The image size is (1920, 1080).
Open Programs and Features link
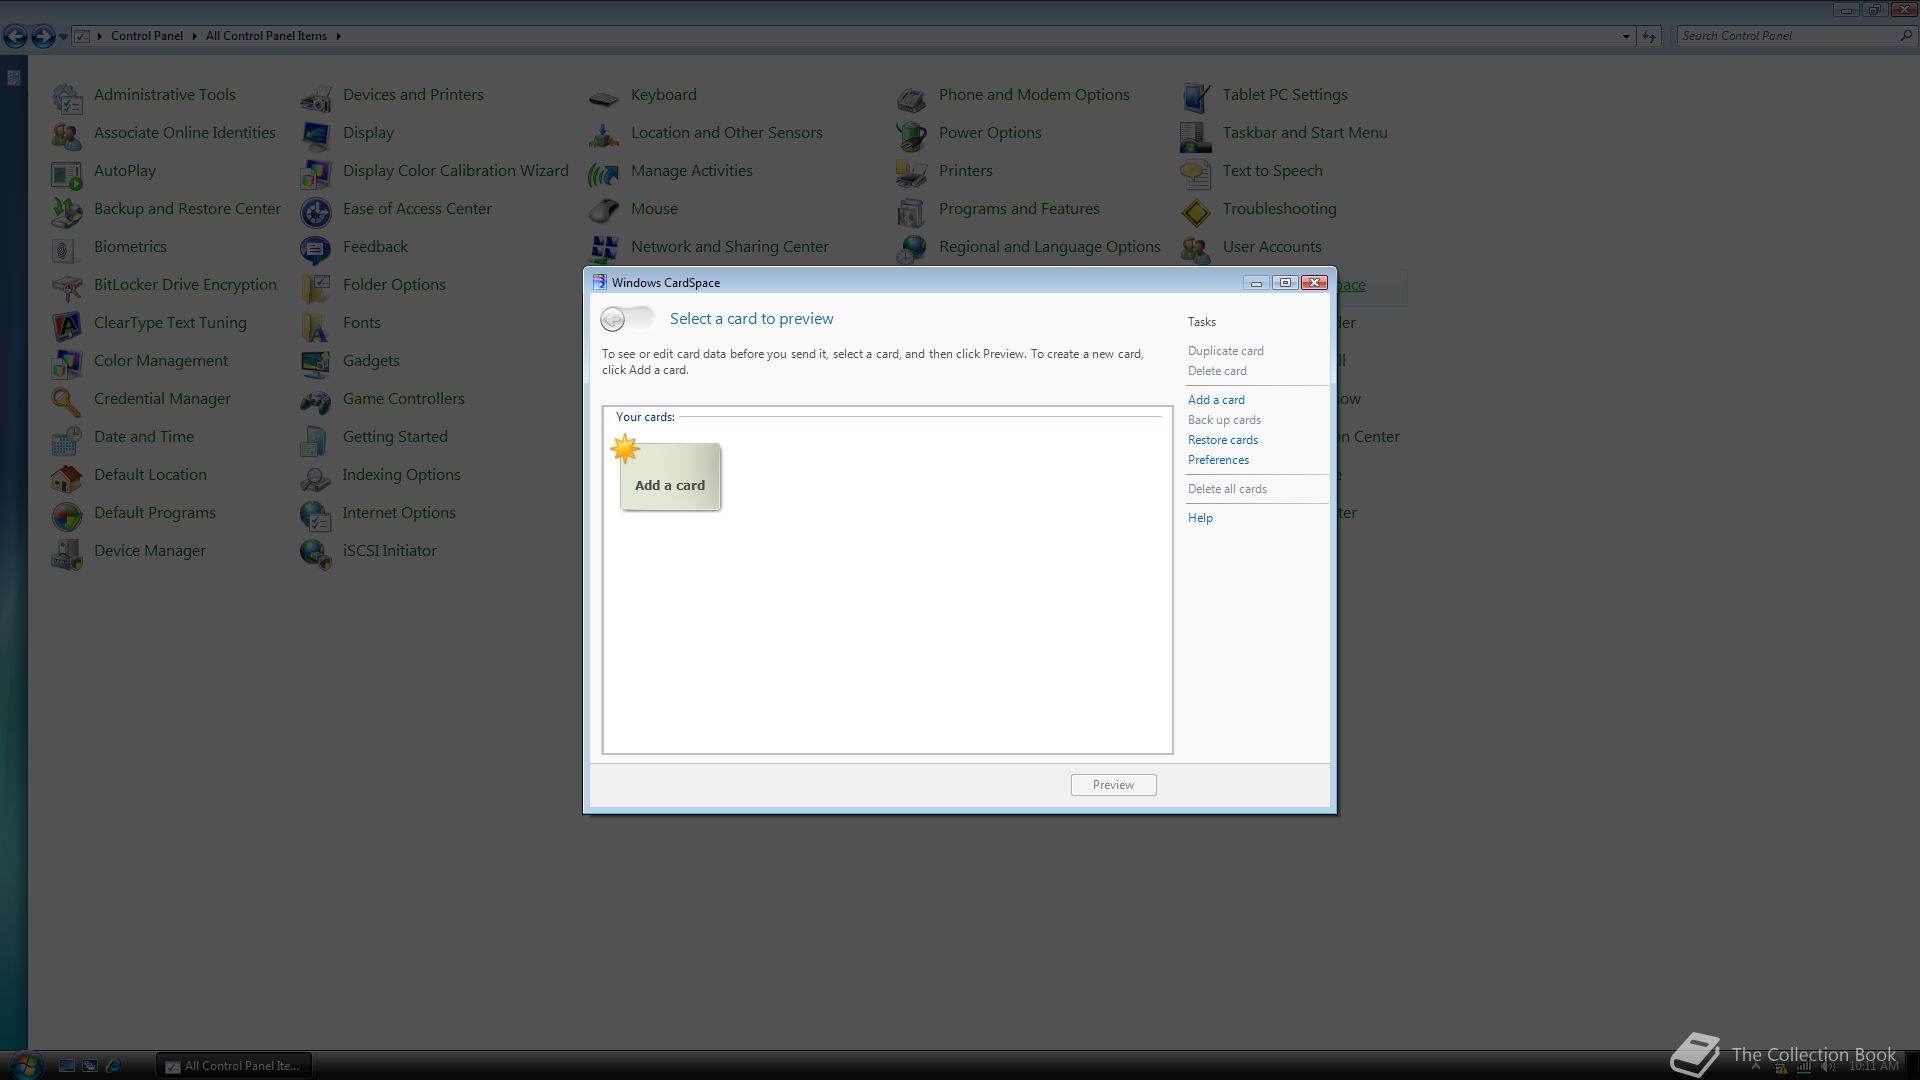[1018, 209]
